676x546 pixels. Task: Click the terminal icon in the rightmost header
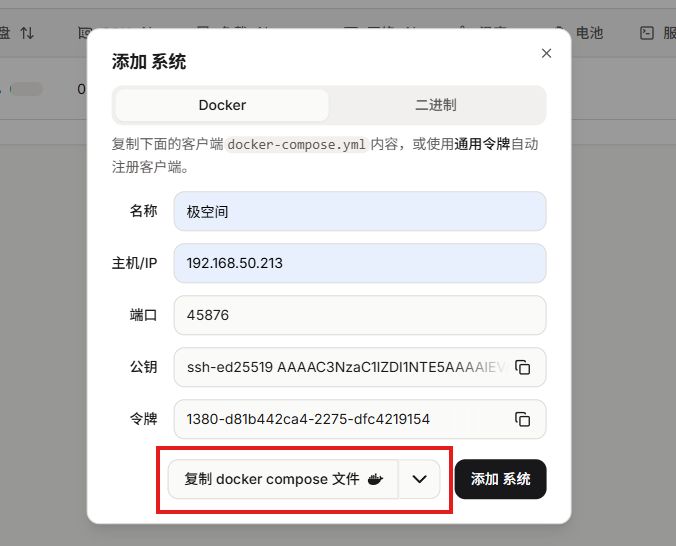pyautogui.click(x=647, y=33)
